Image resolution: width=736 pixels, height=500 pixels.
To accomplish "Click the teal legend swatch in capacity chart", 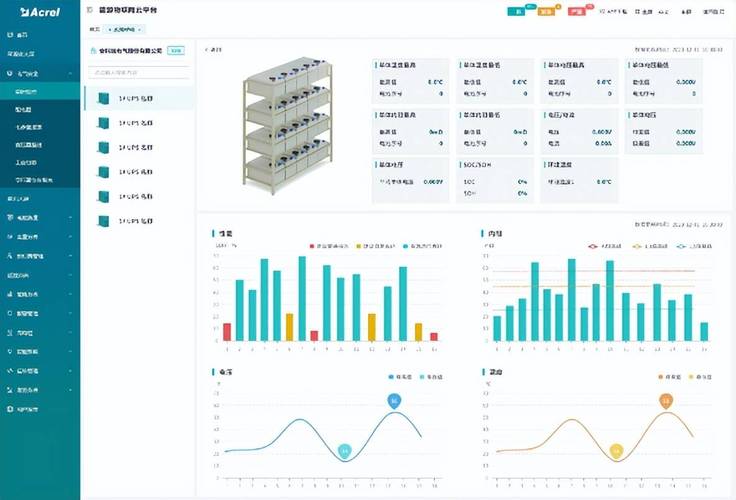I will [406, 246].
